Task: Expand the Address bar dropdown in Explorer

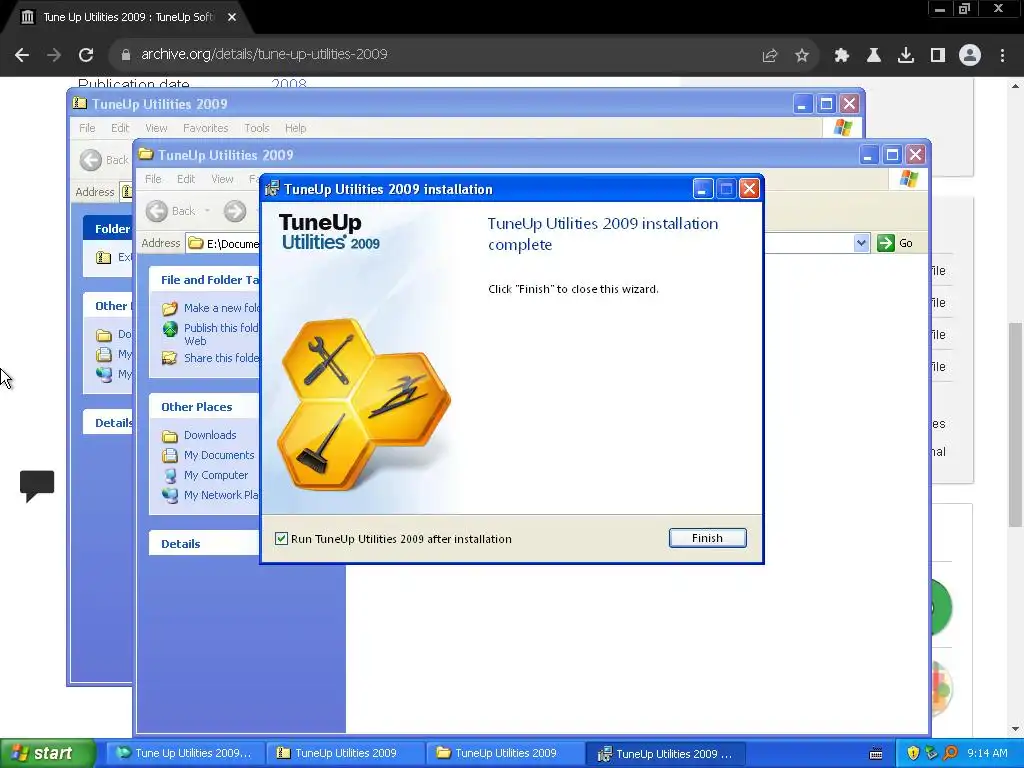Action: tap(861, 243)
